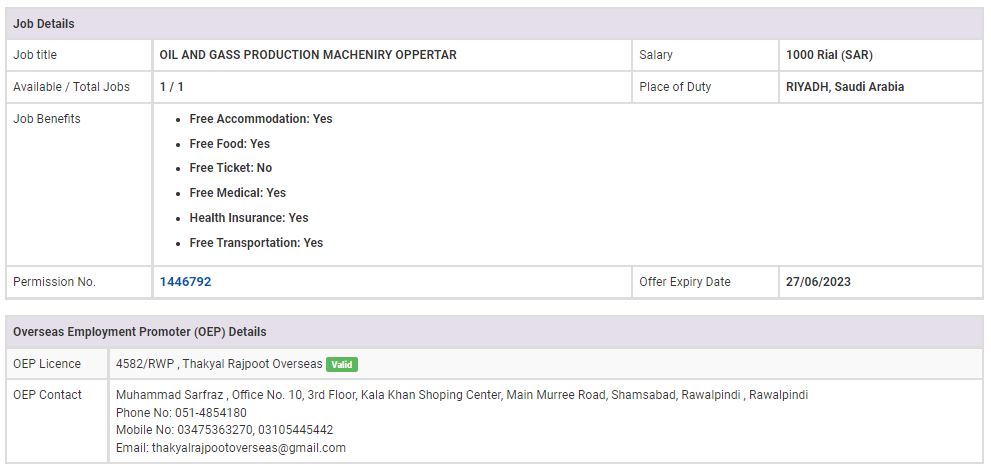Click the Overseas Employment Promoter Details header
991x473 pixels.
point(139,332)
